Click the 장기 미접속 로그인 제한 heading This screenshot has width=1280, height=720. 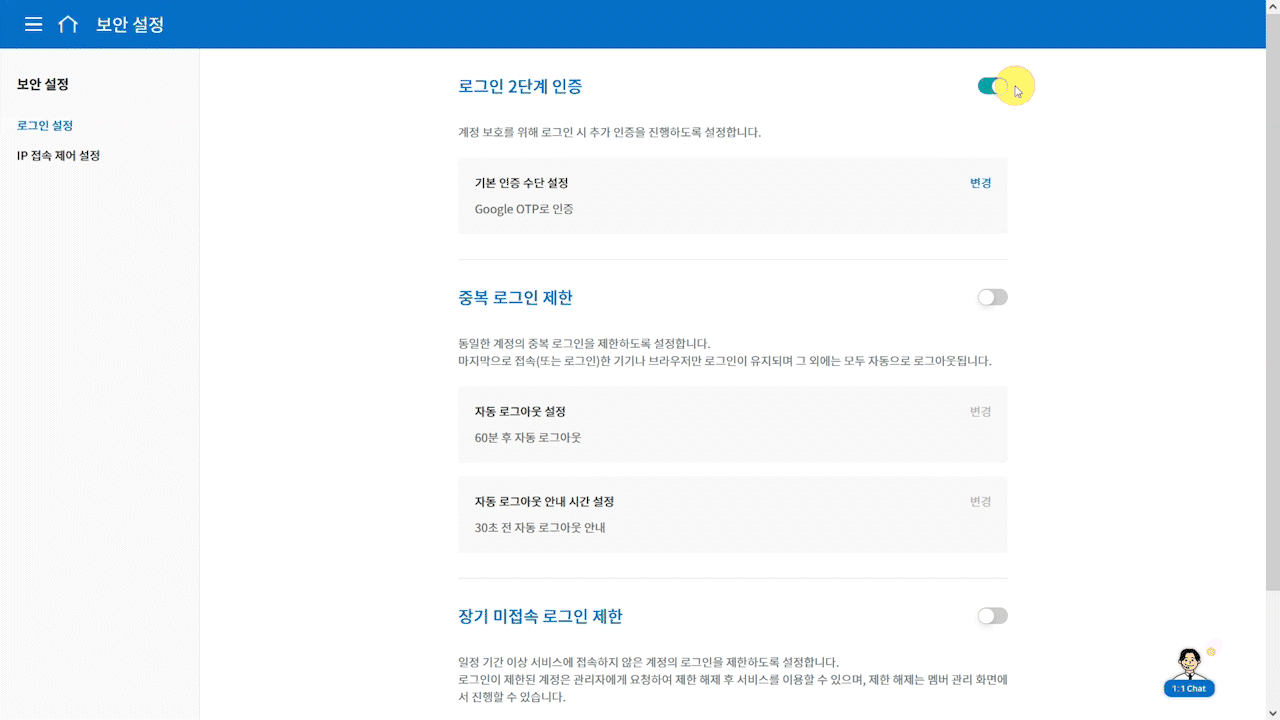pos(540,616)
